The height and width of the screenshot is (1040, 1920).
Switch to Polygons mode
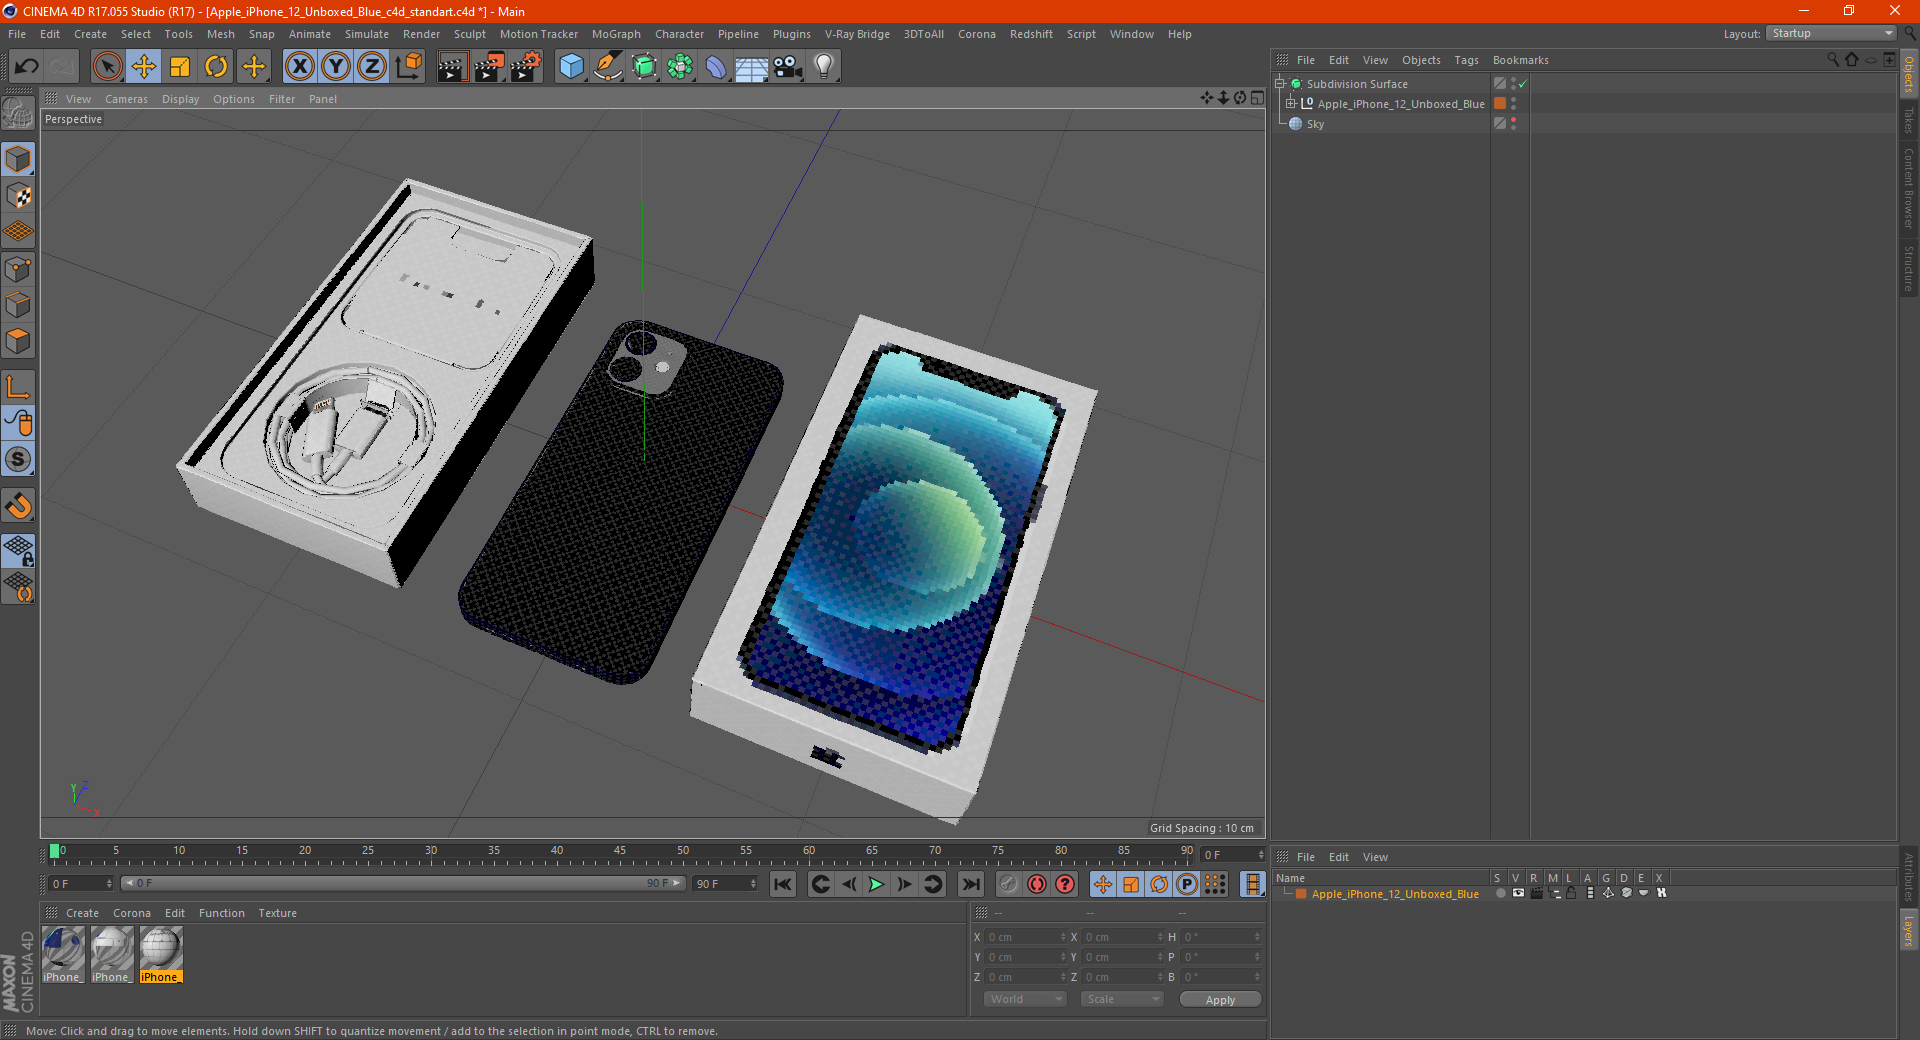[x=19, y=341]
